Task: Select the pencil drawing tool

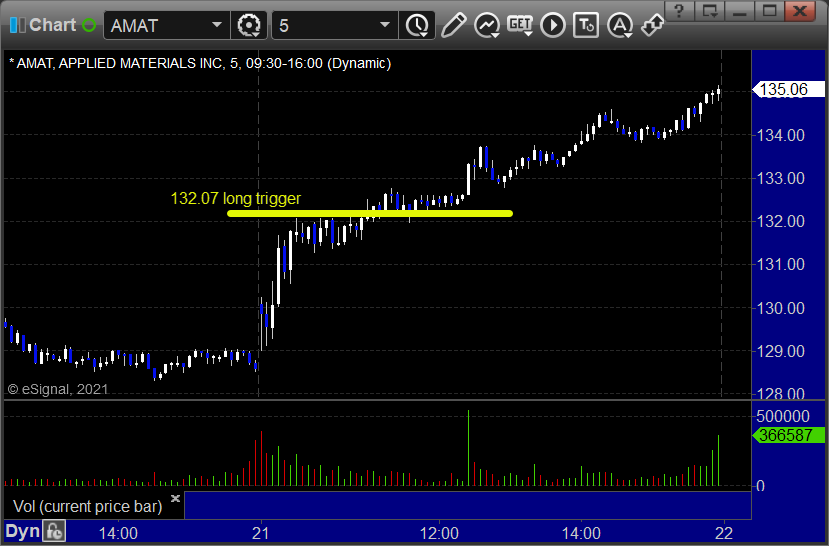Action: [x=453, y=25]
